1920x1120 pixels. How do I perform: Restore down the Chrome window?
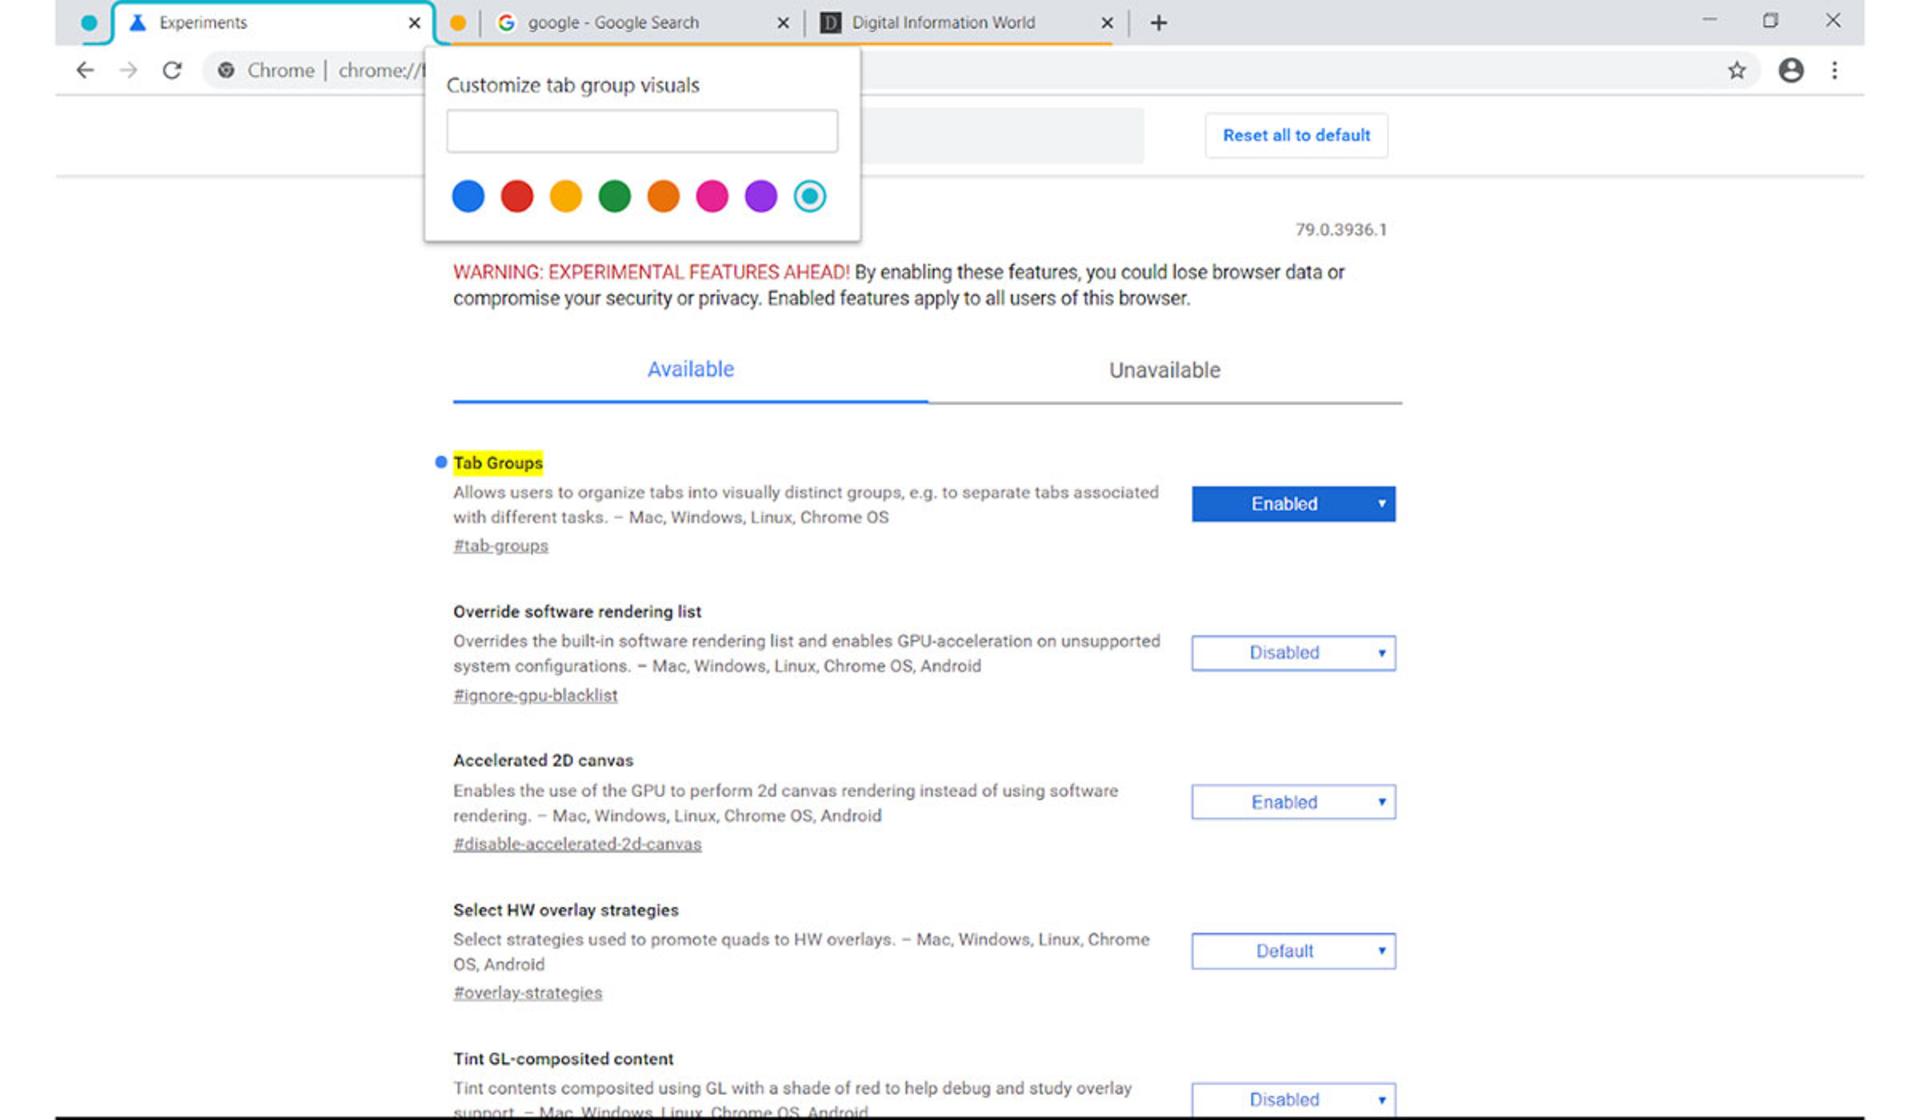(x=1771, y=21)
